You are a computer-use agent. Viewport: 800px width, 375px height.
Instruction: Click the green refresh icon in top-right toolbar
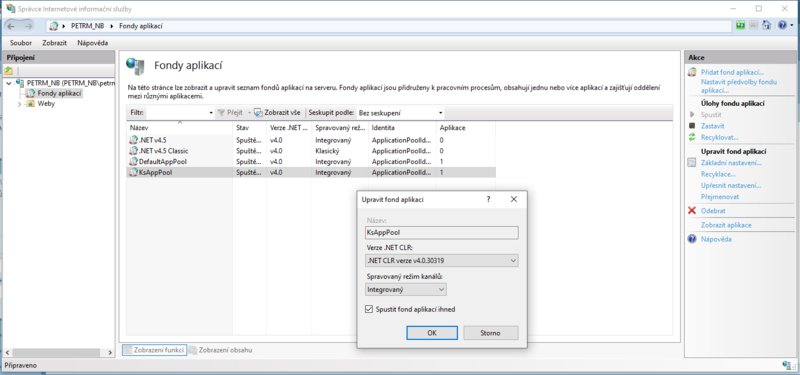coord(740,26)
